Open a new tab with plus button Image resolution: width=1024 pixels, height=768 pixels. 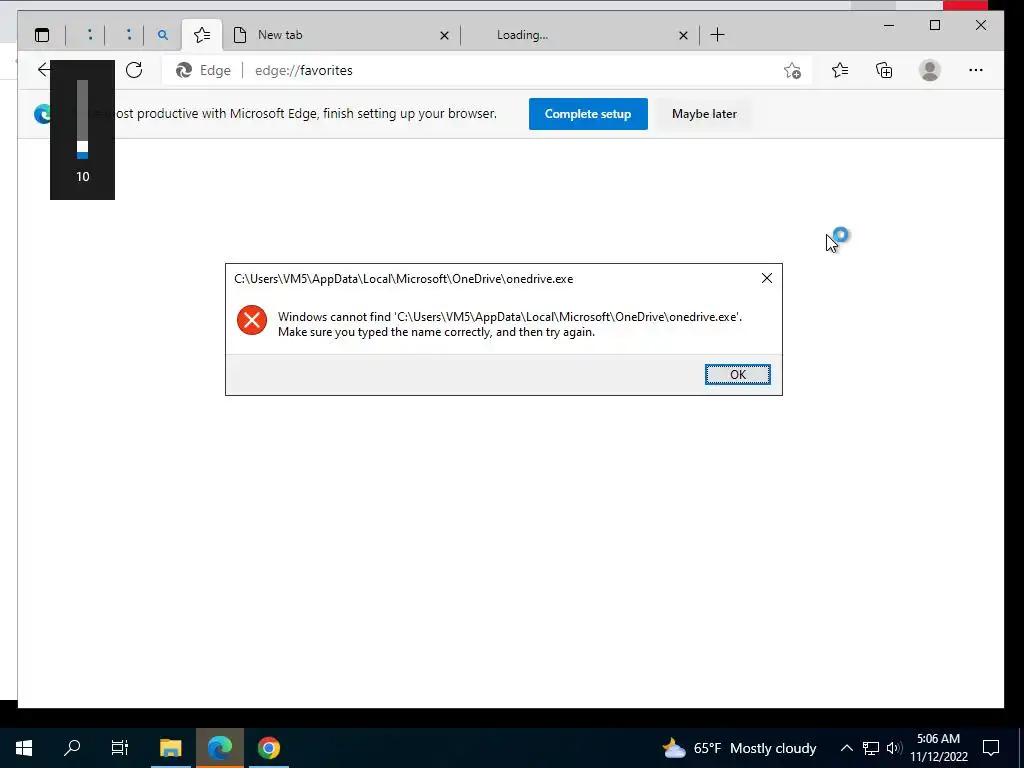pos(717,35)
